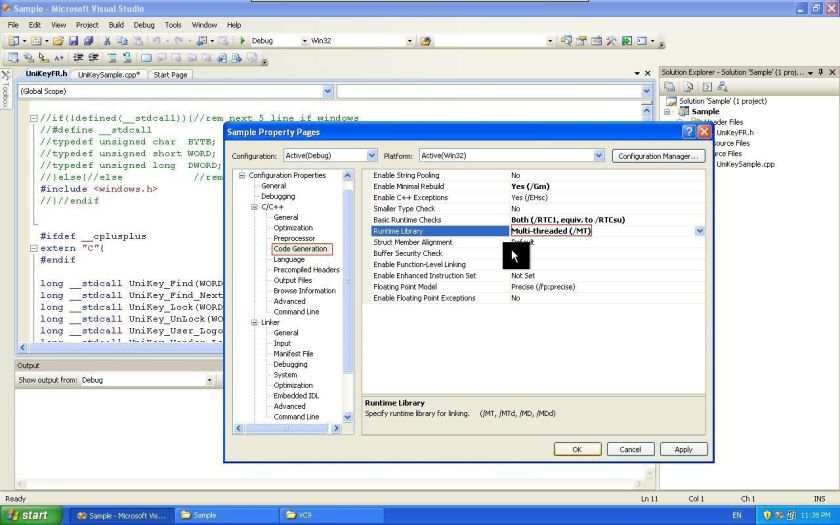Open the Solution Configurations Debug dropdown
The width and height of the screenshot is (840, 525).
coord(304,41)
